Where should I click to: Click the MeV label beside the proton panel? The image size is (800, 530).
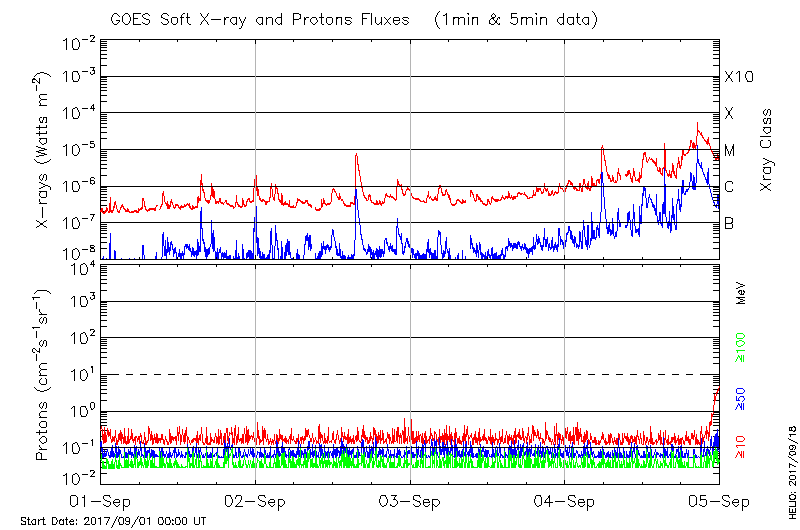(x=741, y=294)
